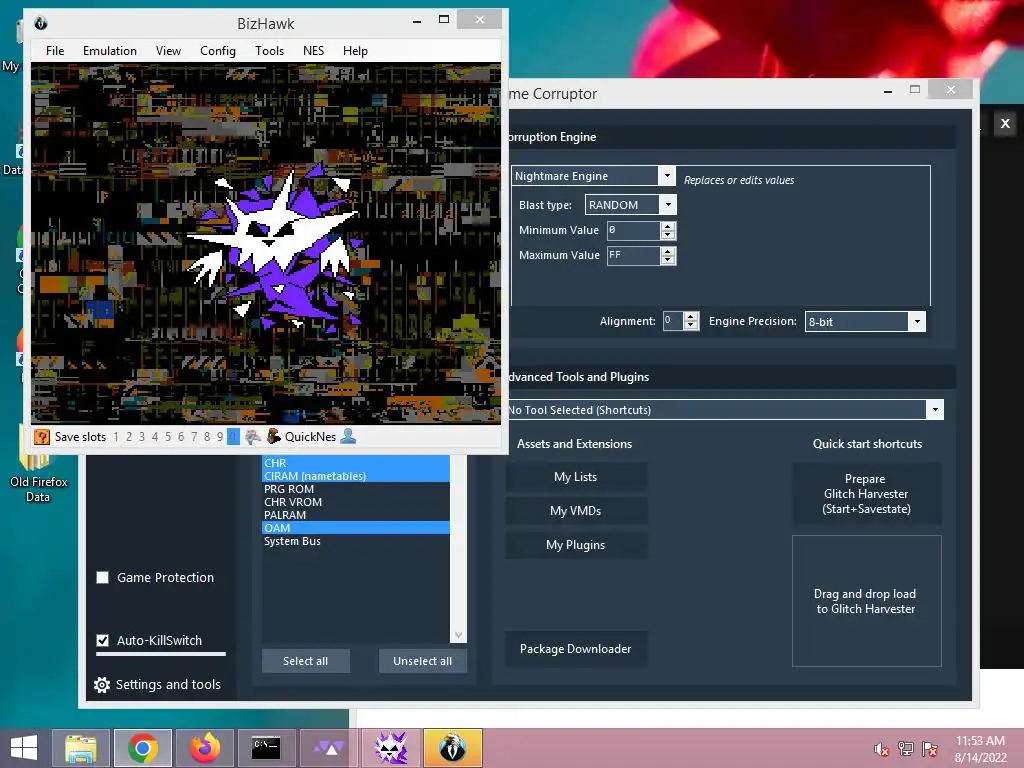Screen dimensions: 1024x768
Task: Select CIRAM (nametables) domain
Action: click(356, 475)
